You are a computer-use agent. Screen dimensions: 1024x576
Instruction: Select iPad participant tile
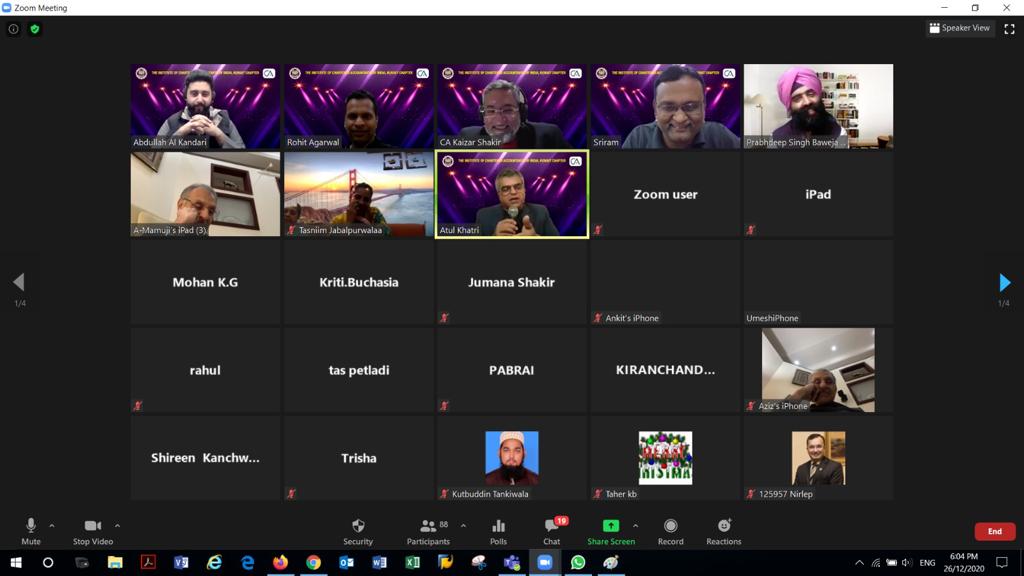tap(818, 194)
